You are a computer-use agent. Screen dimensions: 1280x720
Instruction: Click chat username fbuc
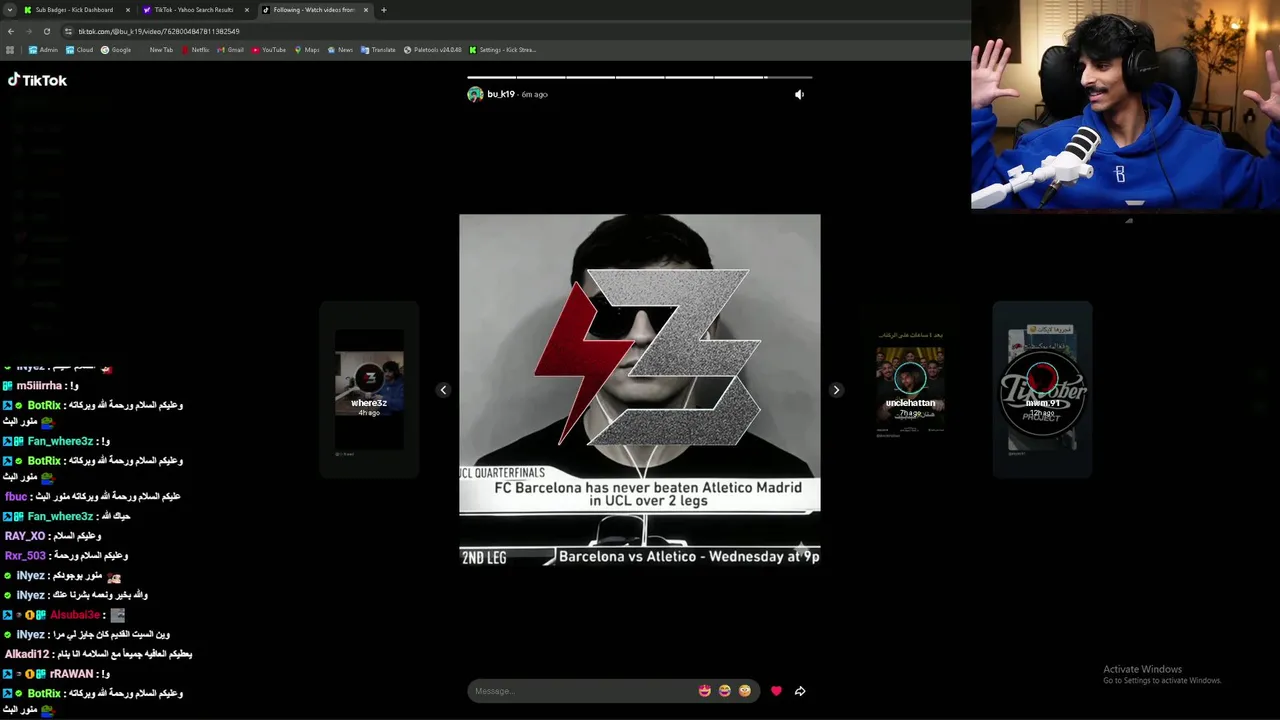click(15, 496)
